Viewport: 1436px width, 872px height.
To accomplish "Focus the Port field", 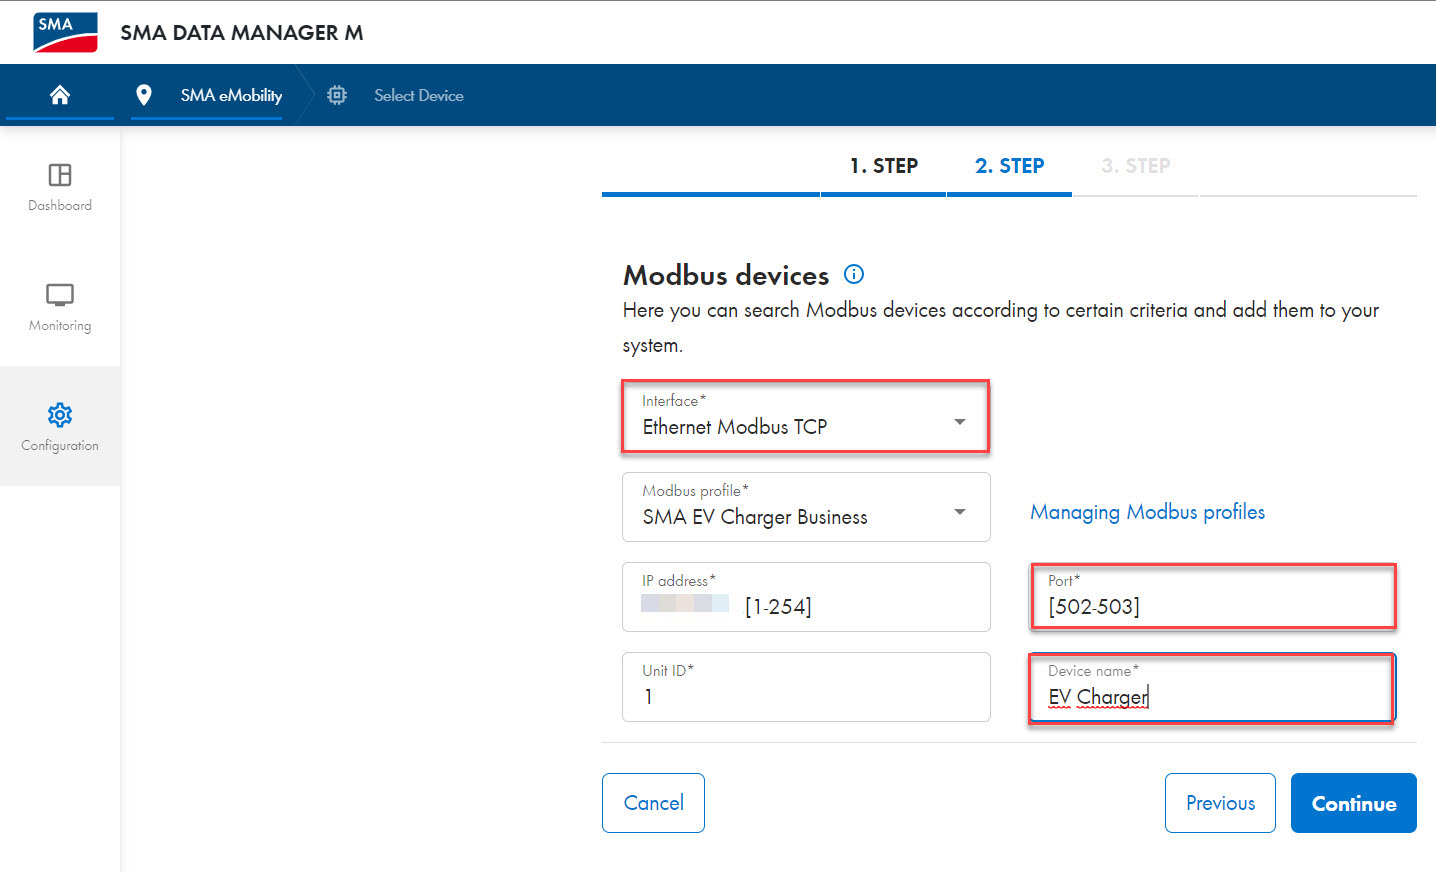I will pos(1213,597).
